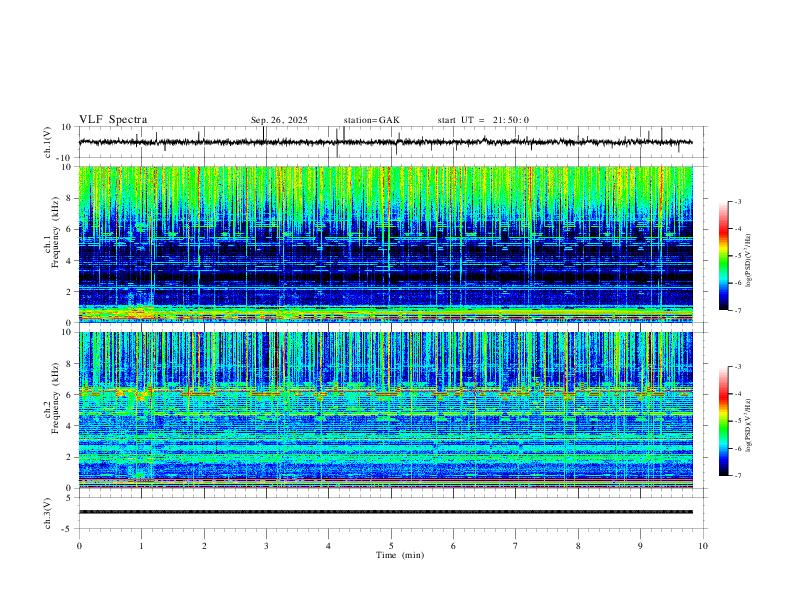Click the time axis tick label "6"
Image resolution: width=792 pixels, height=612 pixels.
[453, 546]
